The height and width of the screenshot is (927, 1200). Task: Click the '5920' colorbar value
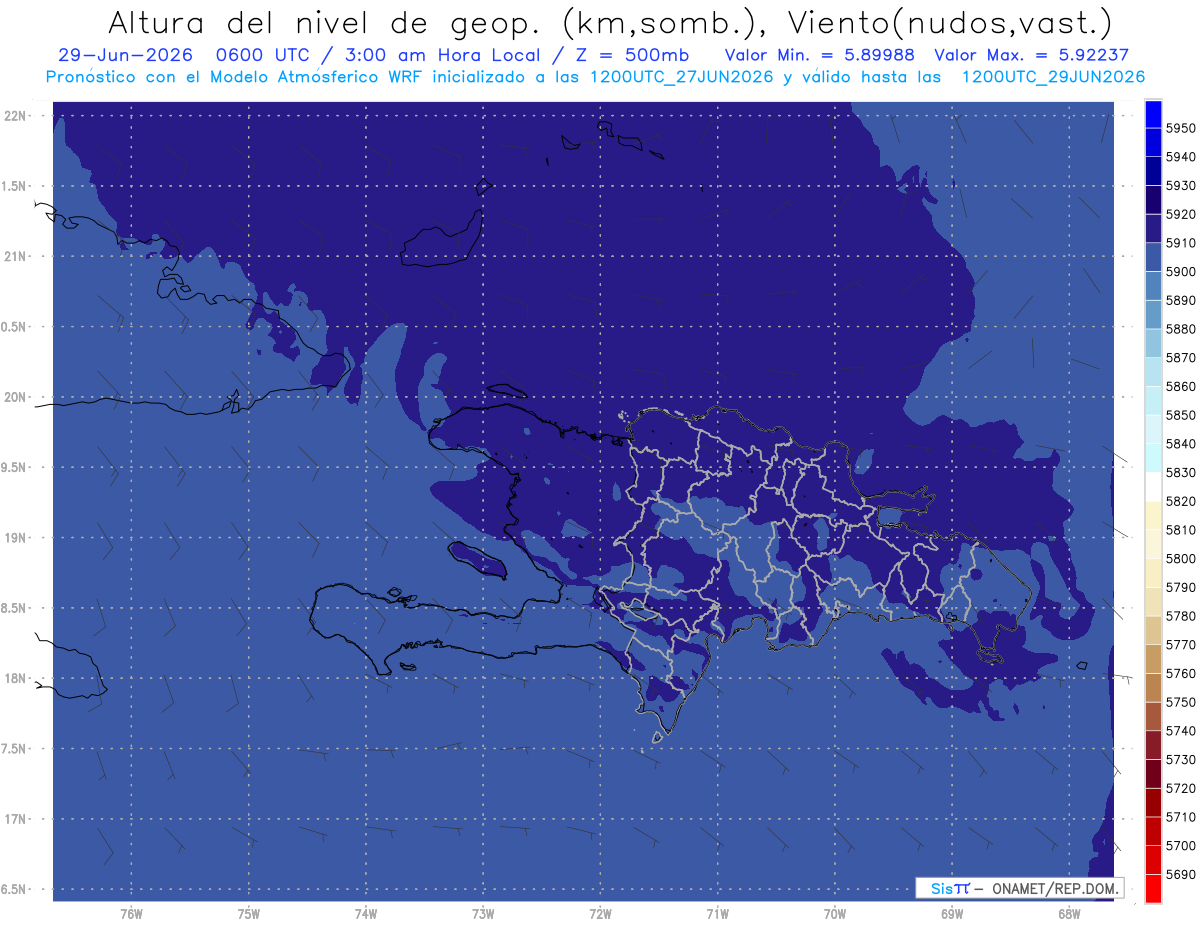pos(1181,214)
